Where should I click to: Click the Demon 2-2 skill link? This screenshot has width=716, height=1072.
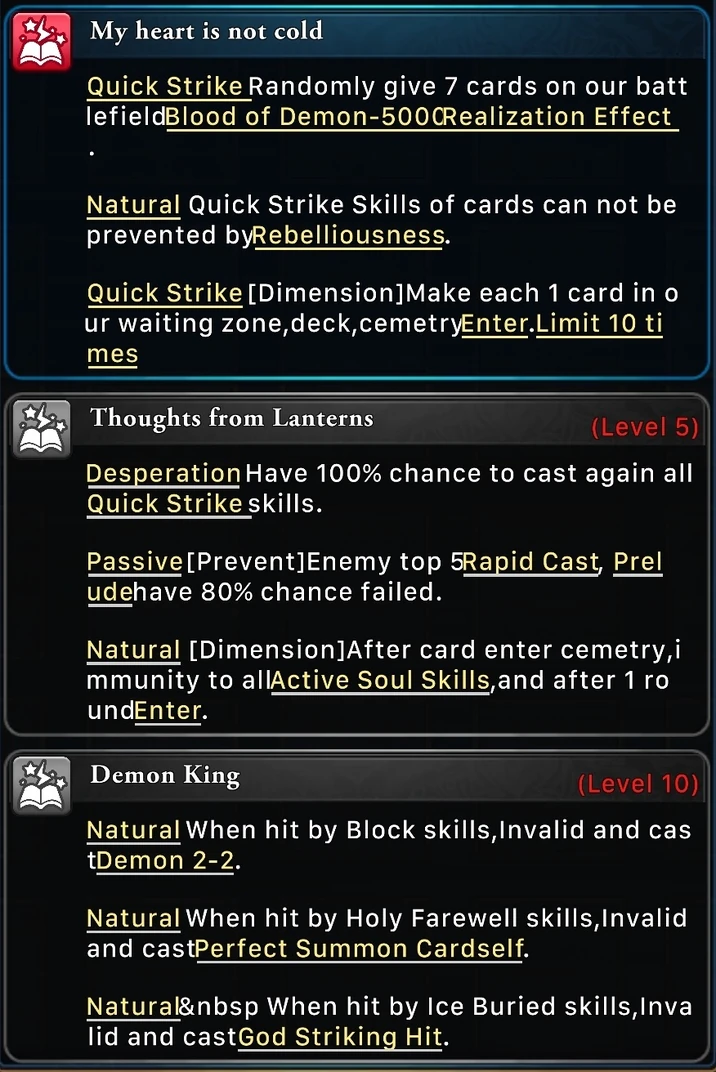point(166,860)
